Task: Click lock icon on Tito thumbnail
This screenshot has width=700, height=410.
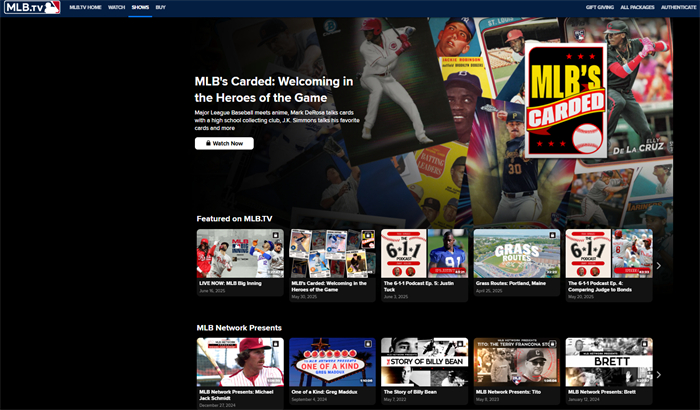Action: coord(552,344)
